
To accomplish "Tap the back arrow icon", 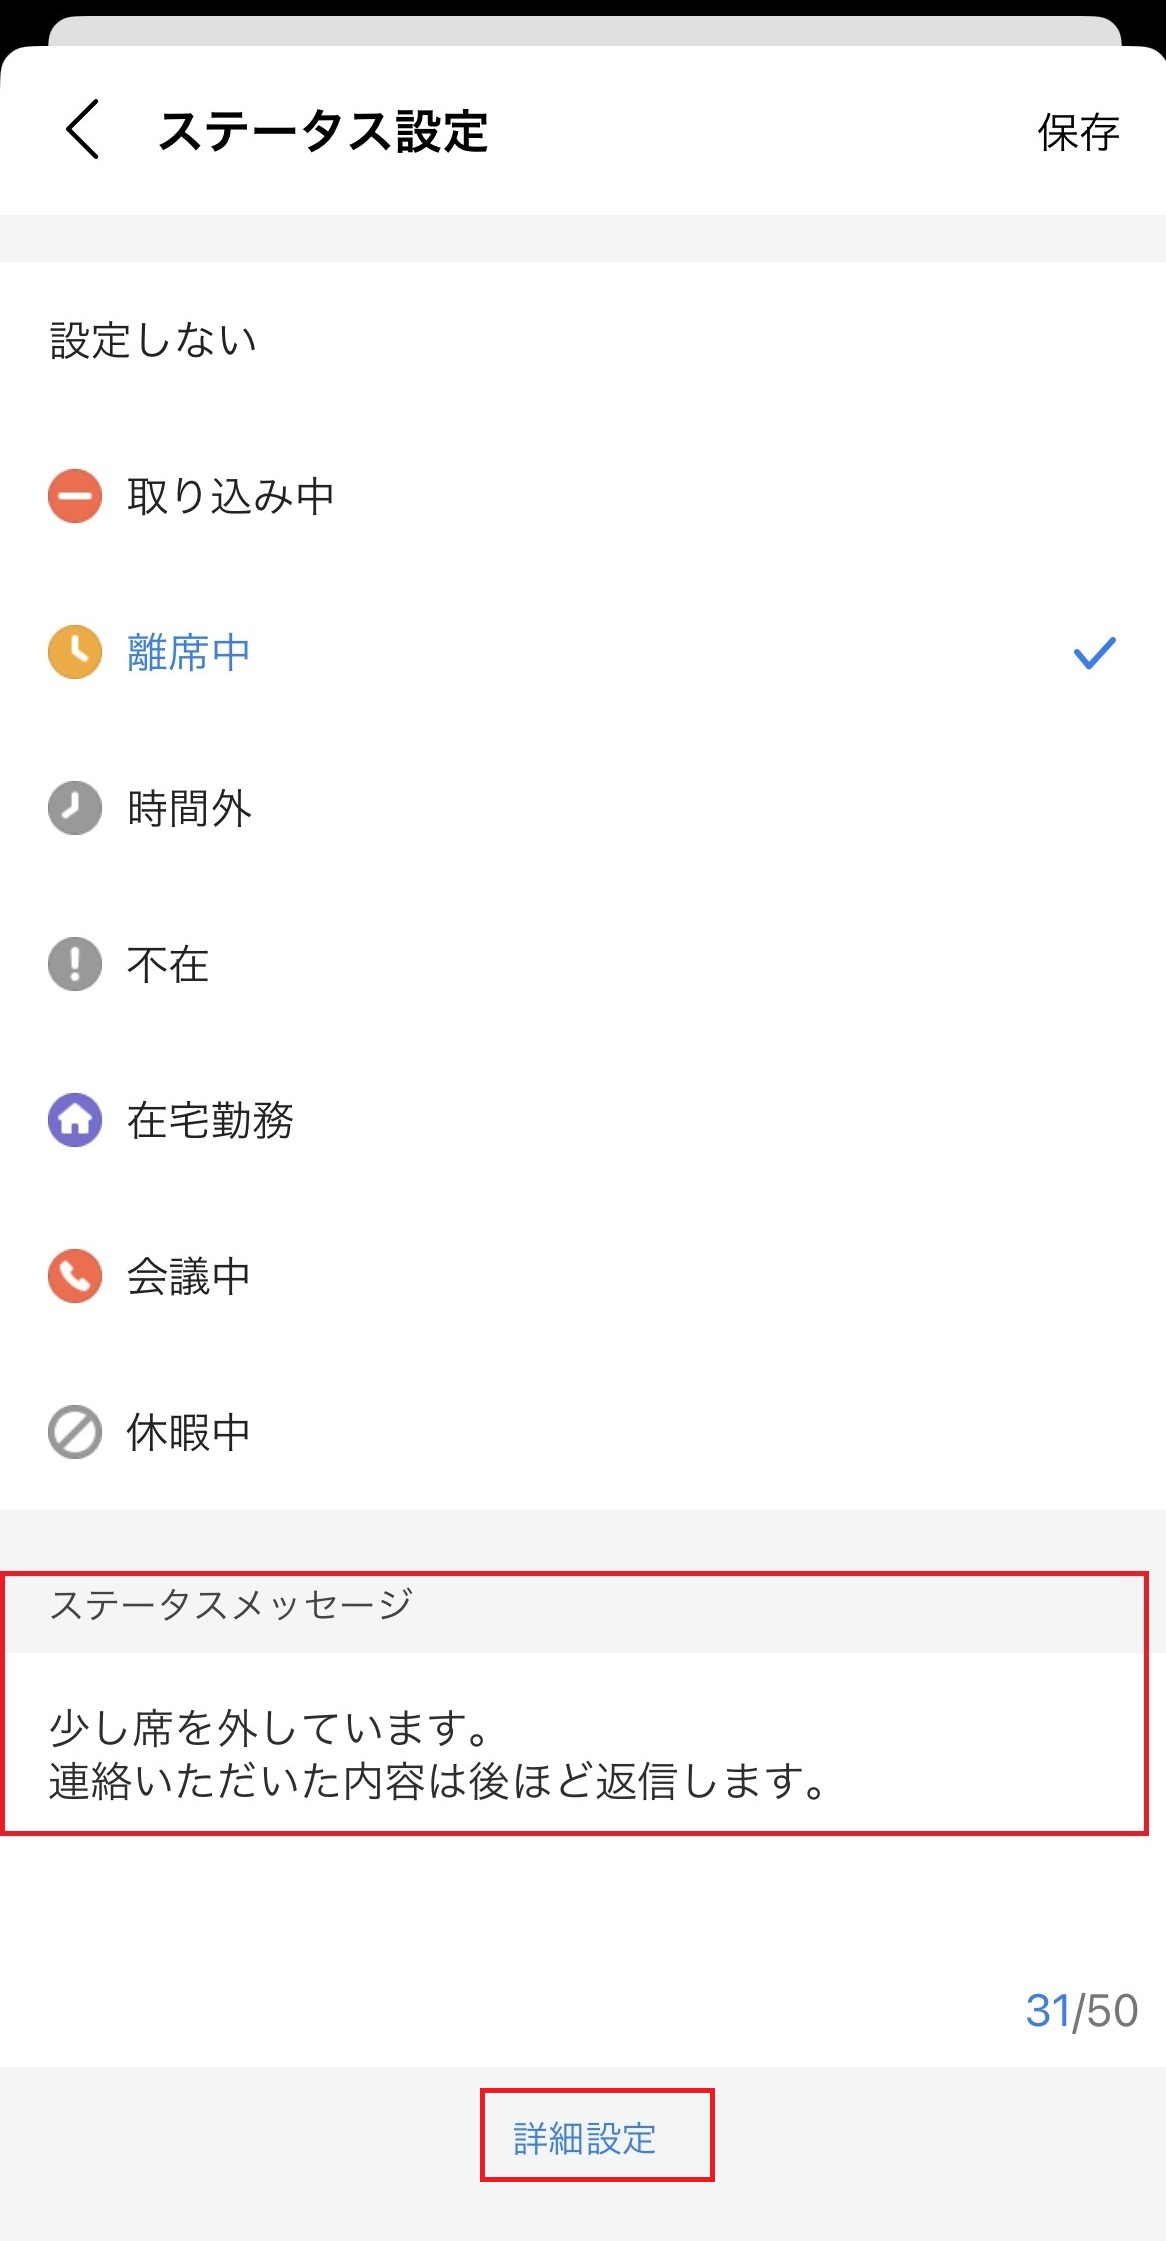I will click(83, 129).
